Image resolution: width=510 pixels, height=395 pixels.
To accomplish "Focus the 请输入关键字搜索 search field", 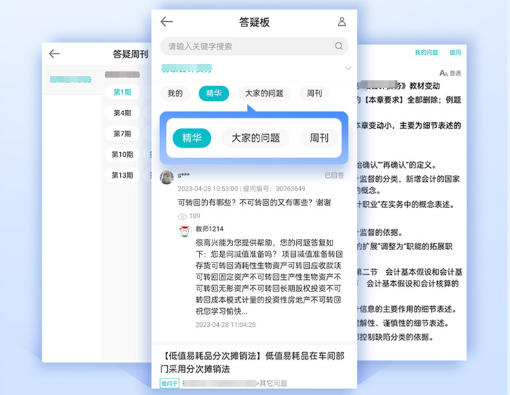I will [x=254, y=46].
